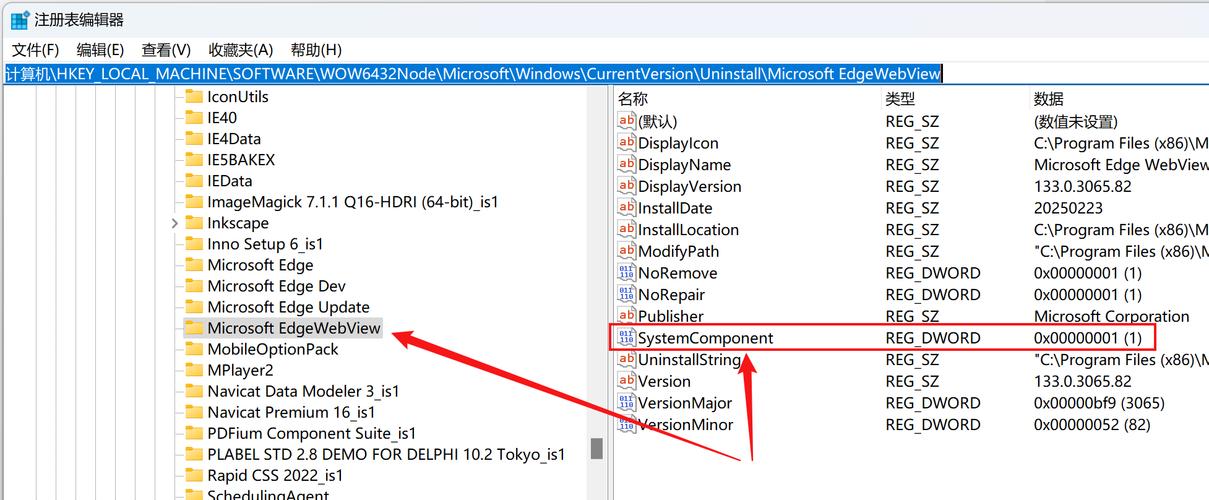
Task: Click the SystemComponent value name
Action: click(706, 338)
